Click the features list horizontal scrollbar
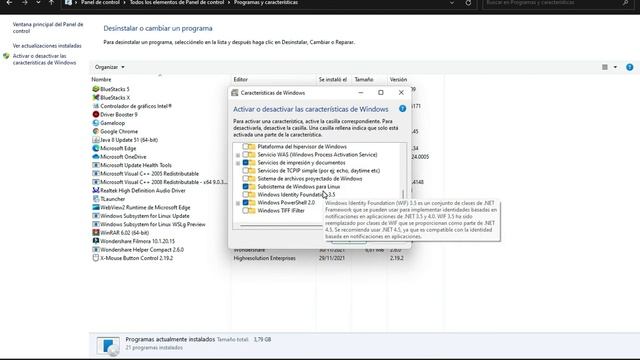The image size is (640, 360). [282, 225]
